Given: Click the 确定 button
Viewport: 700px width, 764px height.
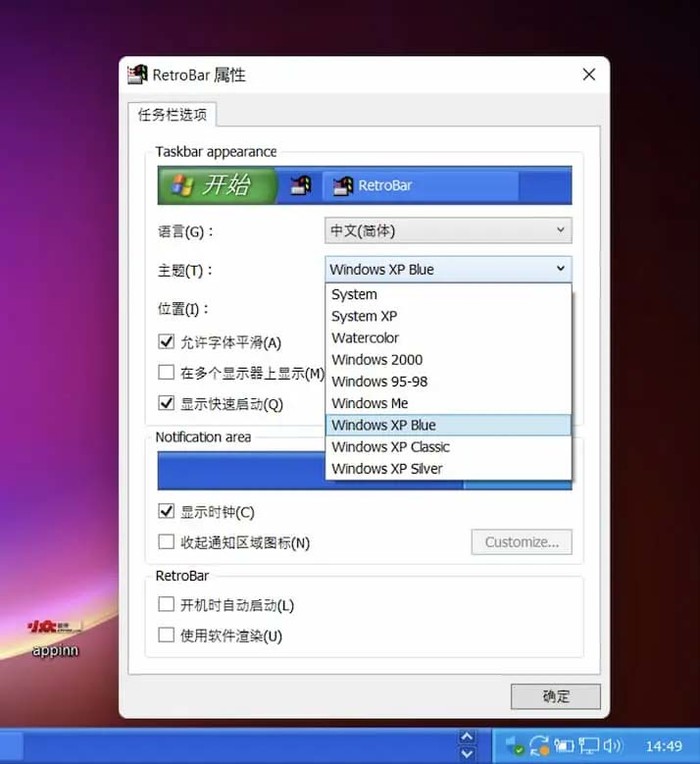Looking at the screenshot, I should [555, 696].
